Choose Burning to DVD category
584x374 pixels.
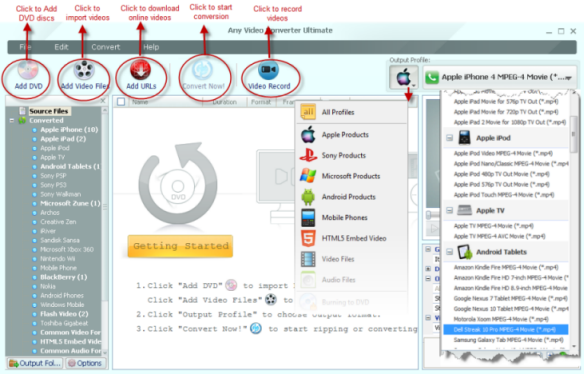pos(352,302)
